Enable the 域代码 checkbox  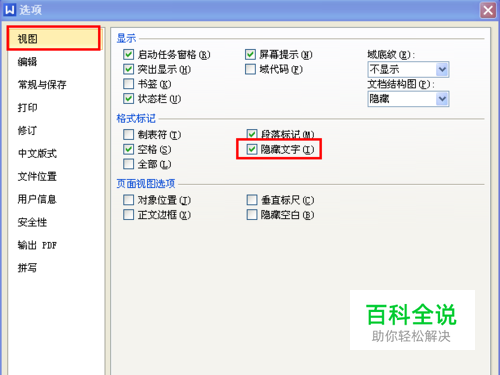[250, 69]
